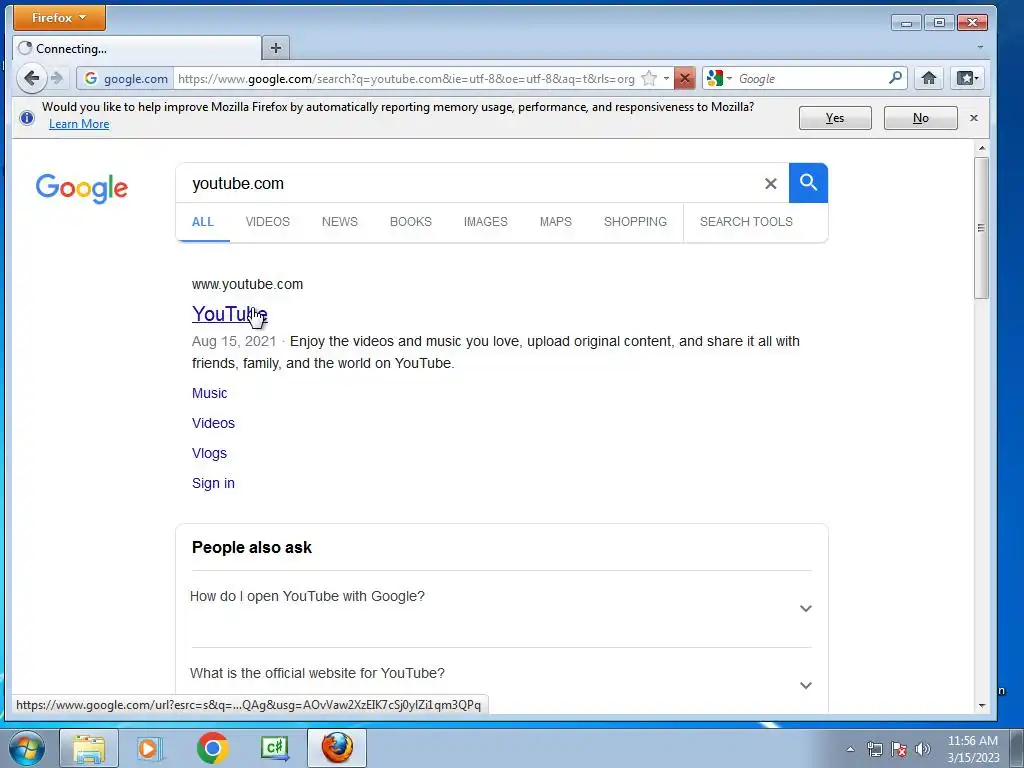This screenshot has height=768, width=1024.
Task: Switch to the NEWS tab
Action: [x=340, y=222]
